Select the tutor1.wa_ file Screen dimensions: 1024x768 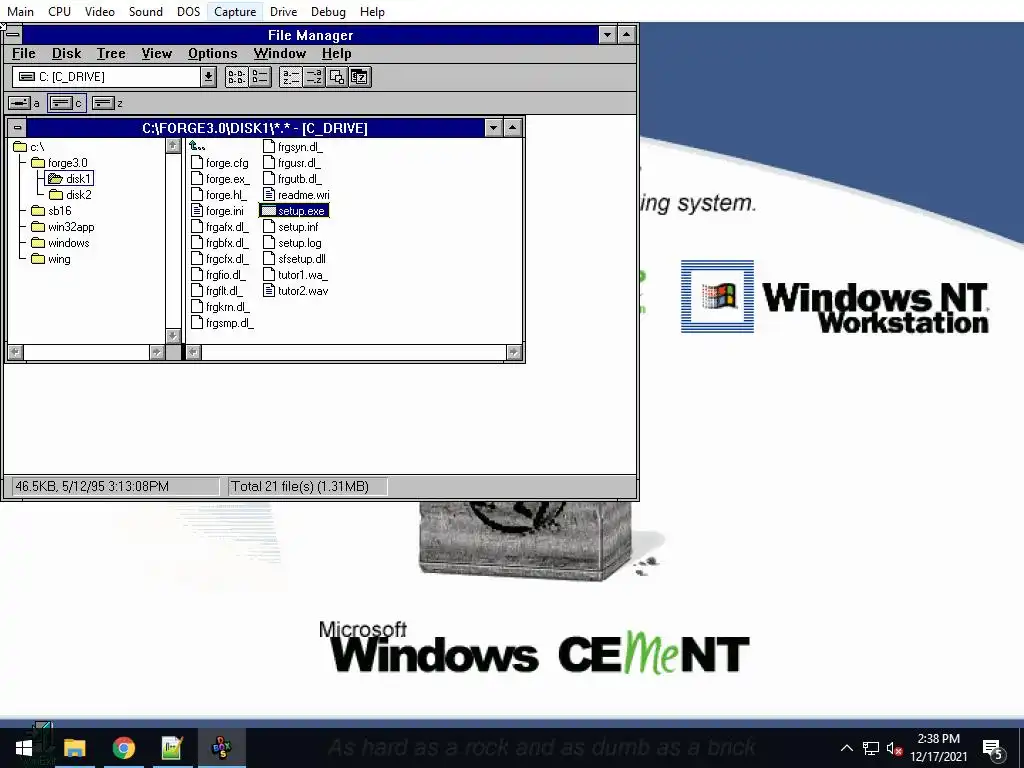296,275
